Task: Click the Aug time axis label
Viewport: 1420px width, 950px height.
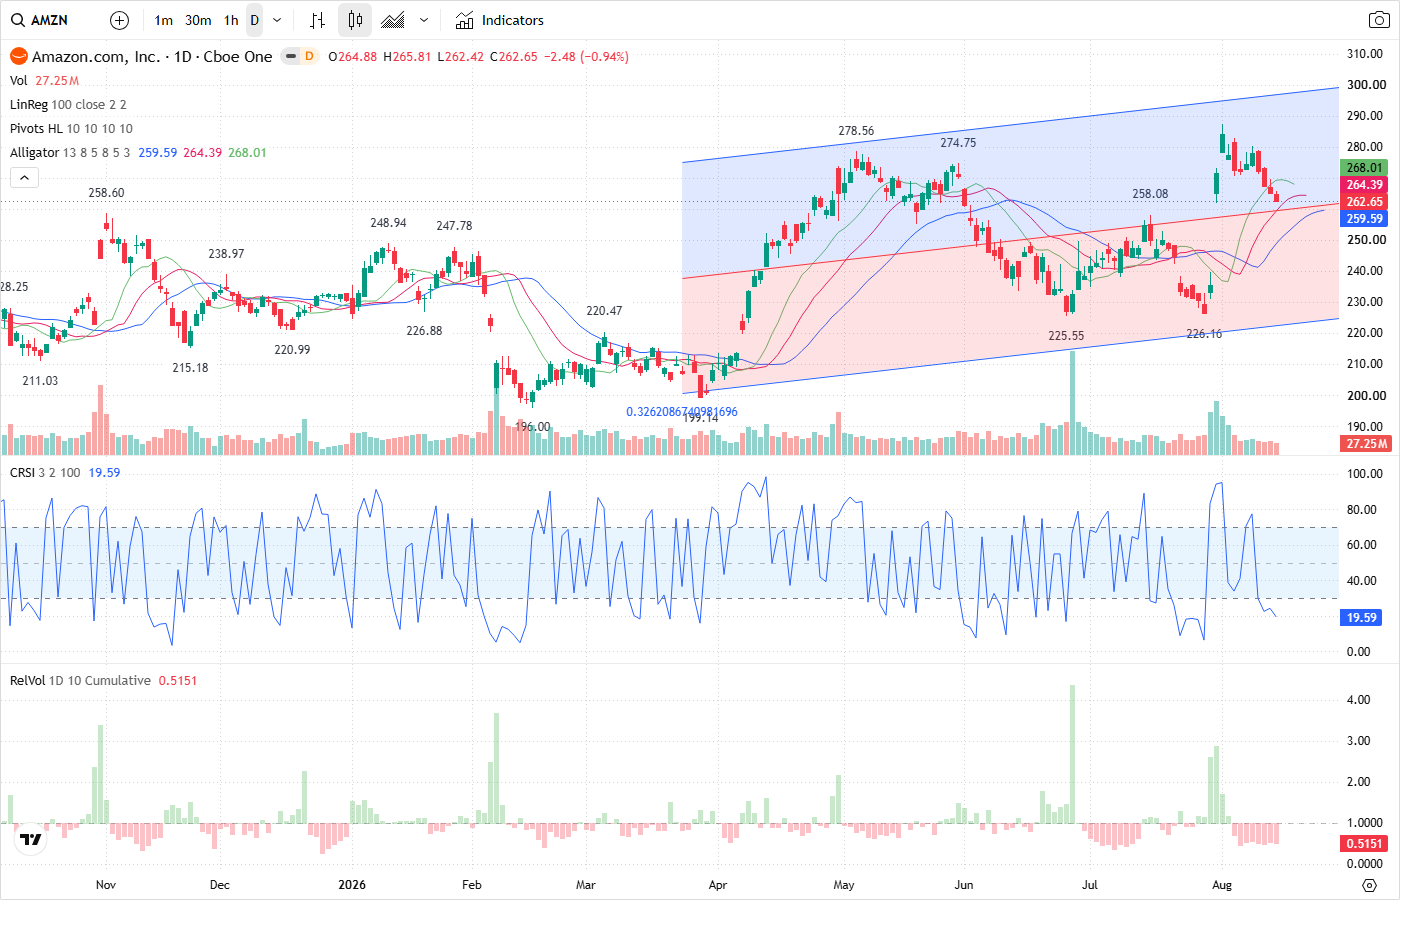Action: click(1222, 885)
